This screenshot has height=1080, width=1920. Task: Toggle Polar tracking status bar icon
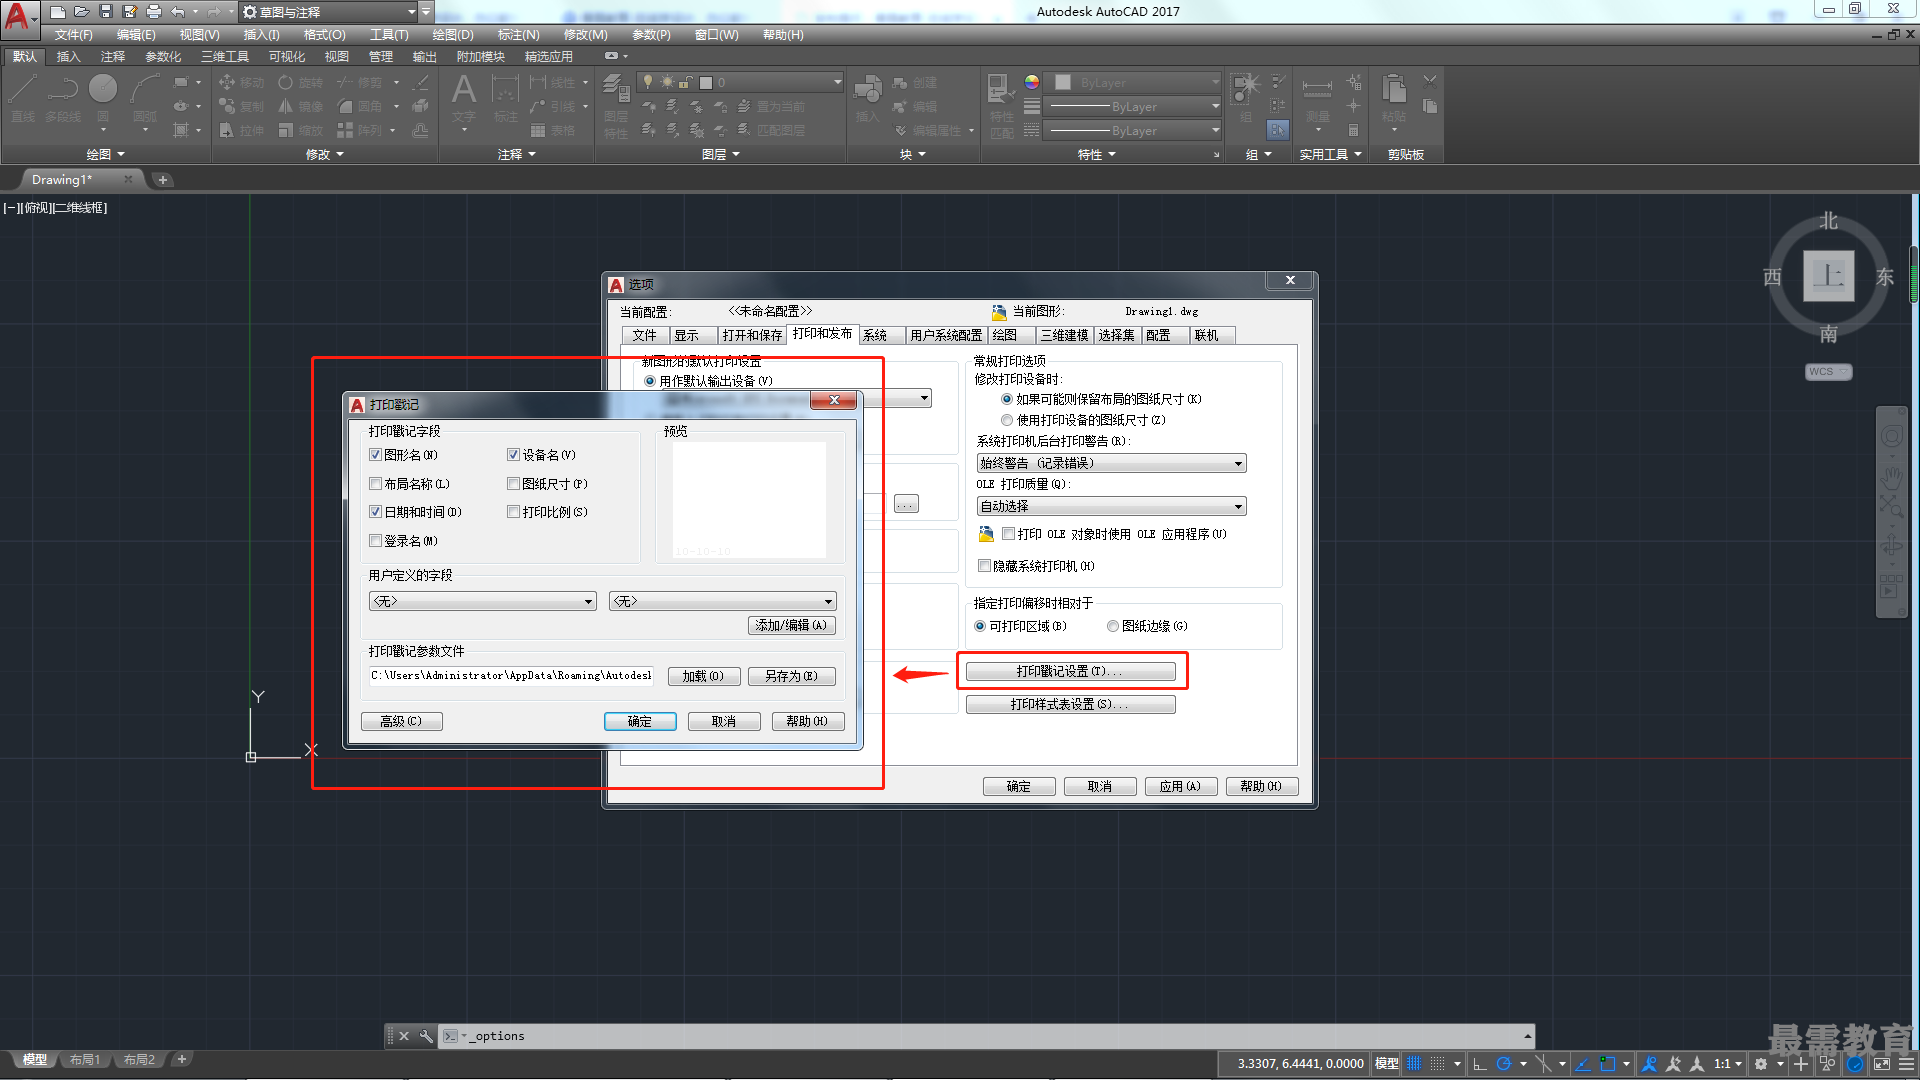(x=1503, y=1064)
